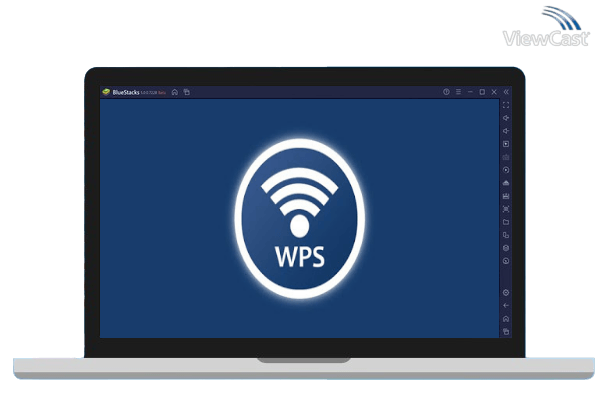Open the media folder icon in sidebar
The width and height of the screenshot is (602, 414).
pos(506,222)
